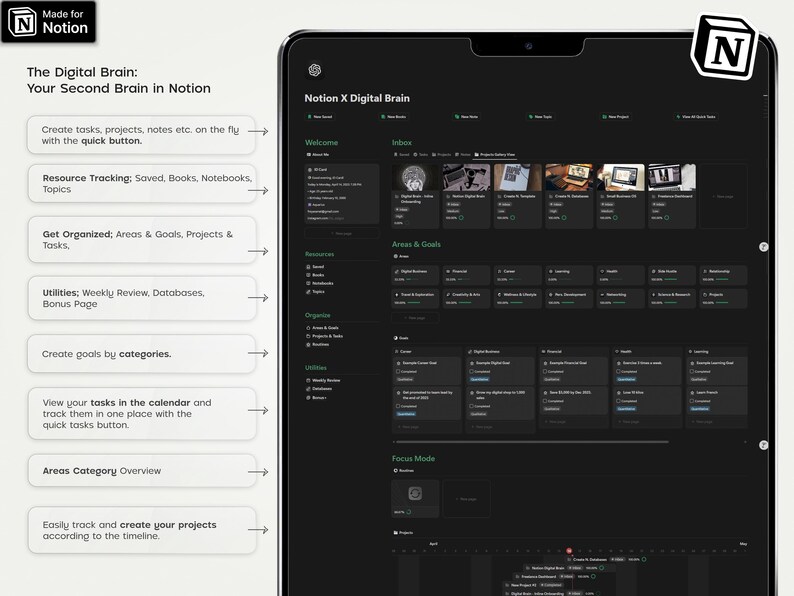Add New page under Career goals column
The width and height of the screenshot is (794, 596).
tap(409, 427)
